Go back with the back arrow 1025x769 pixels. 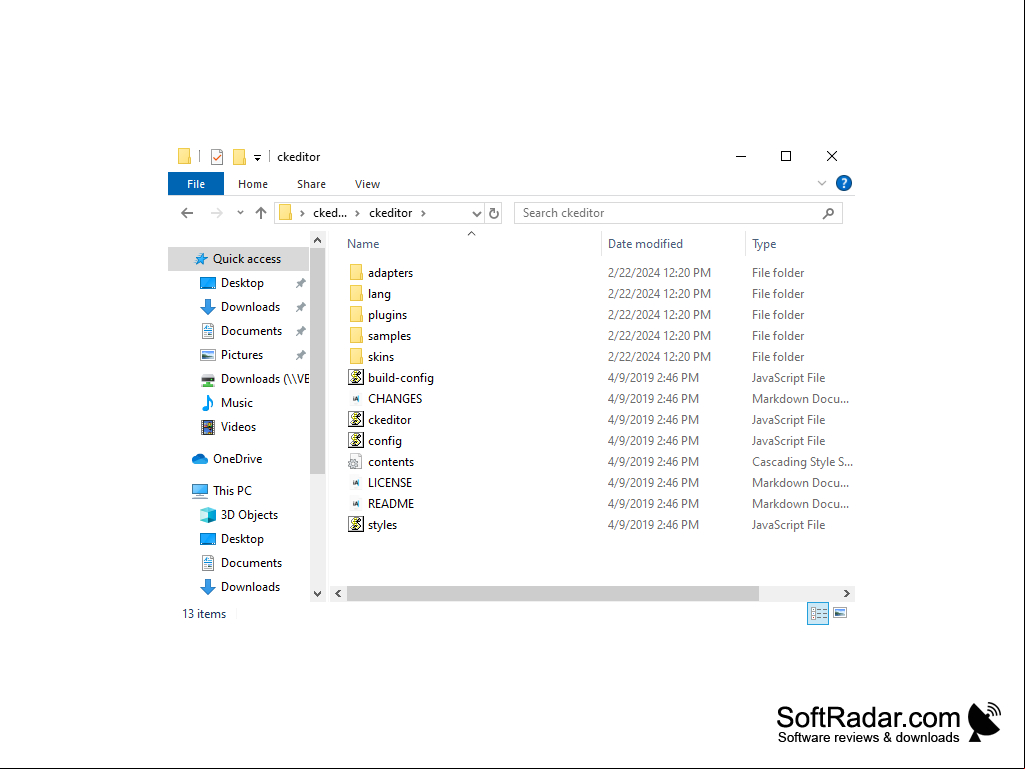(188, 213)
